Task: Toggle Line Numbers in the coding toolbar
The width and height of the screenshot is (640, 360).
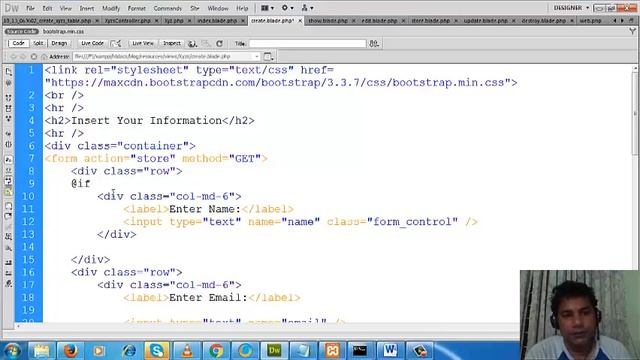Action: point(8,160)
